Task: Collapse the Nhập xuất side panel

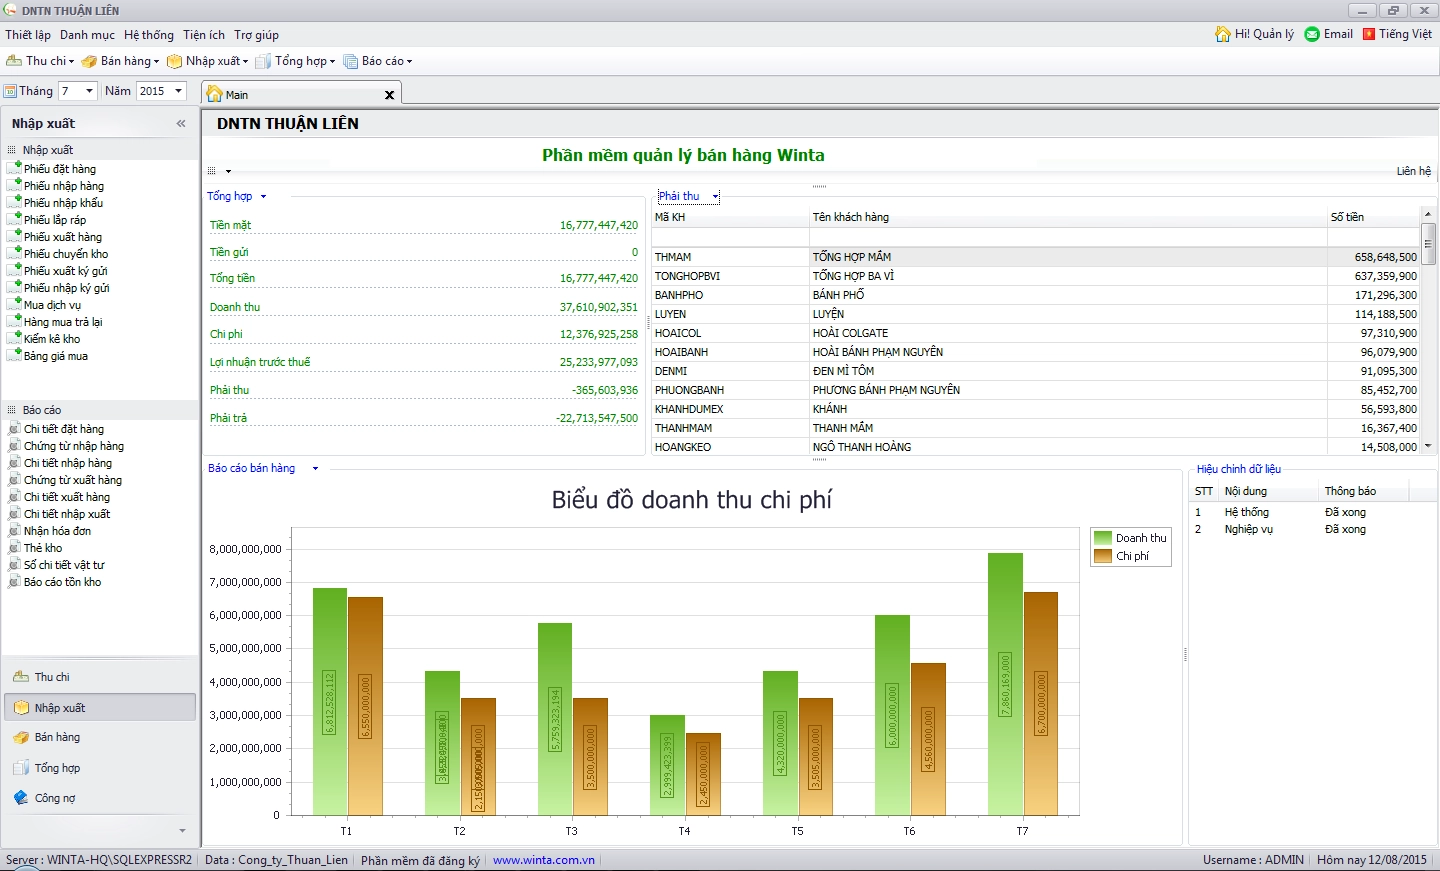Action: tap(181, 124)
